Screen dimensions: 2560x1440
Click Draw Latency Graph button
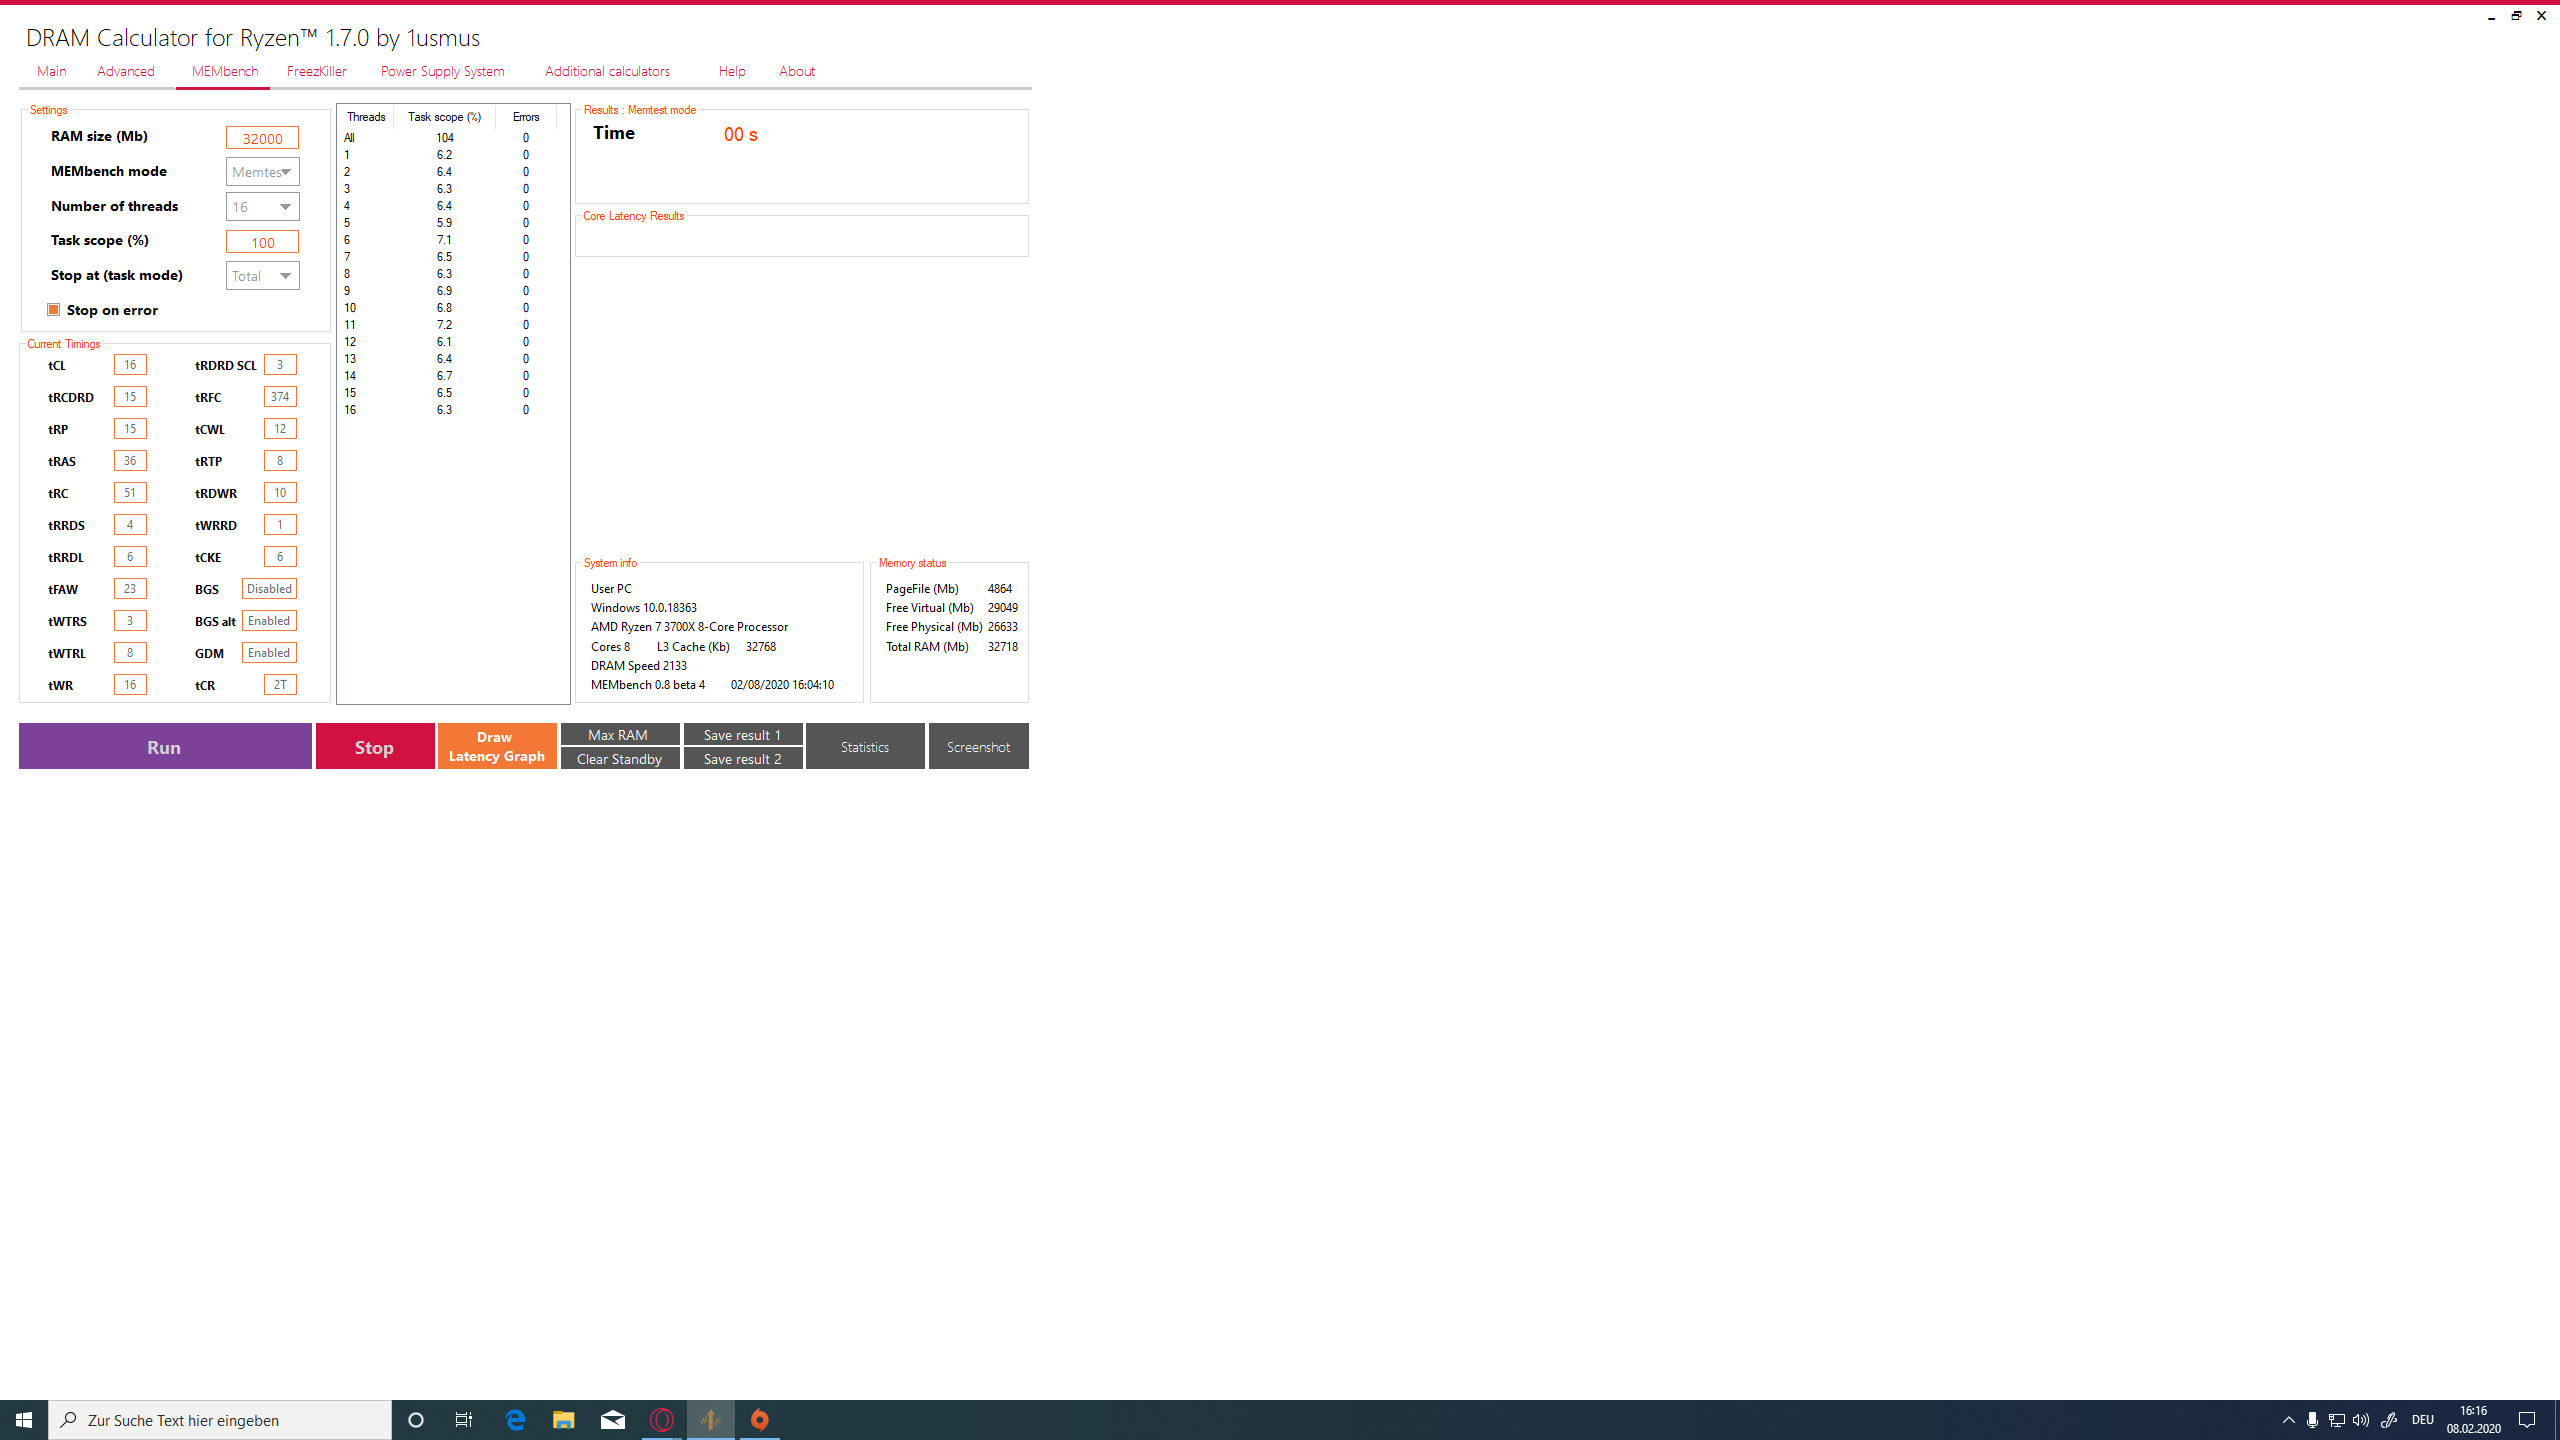click(496, 746)
